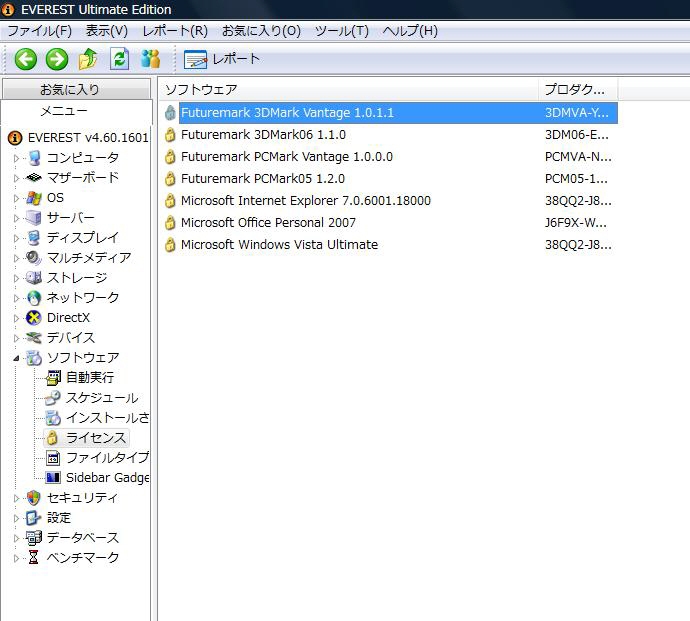Click the デバイス device icon
The image size is (690, 621).
click(x=34, y=338)
